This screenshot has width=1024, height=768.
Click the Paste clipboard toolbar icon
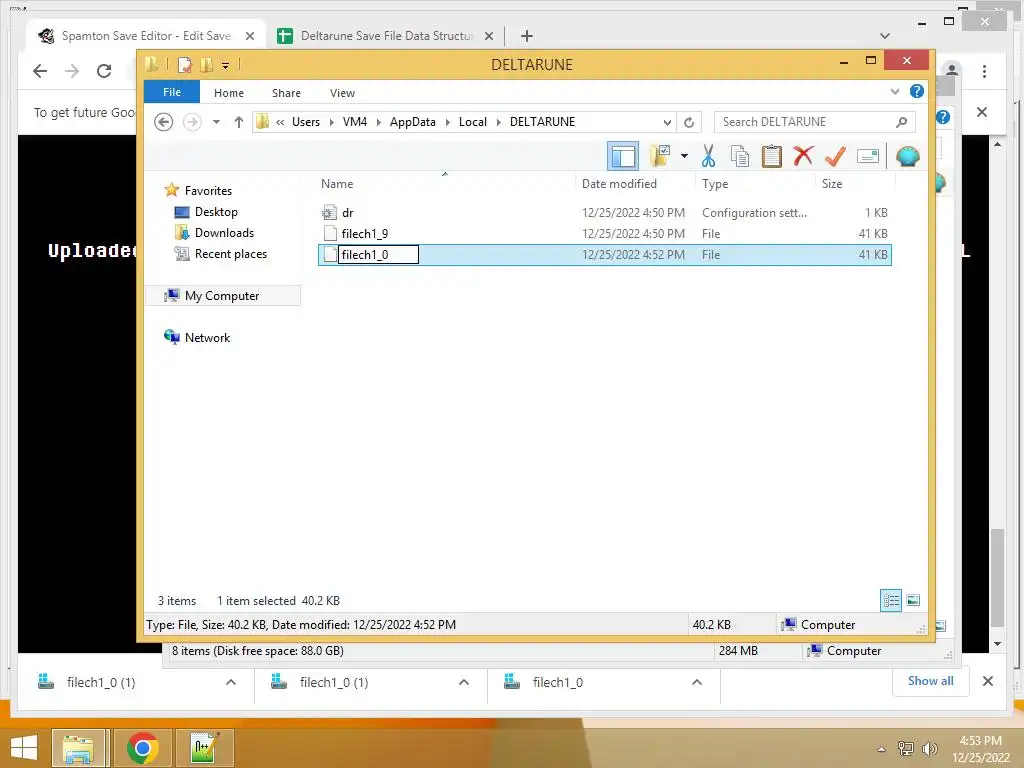point(771,157)
